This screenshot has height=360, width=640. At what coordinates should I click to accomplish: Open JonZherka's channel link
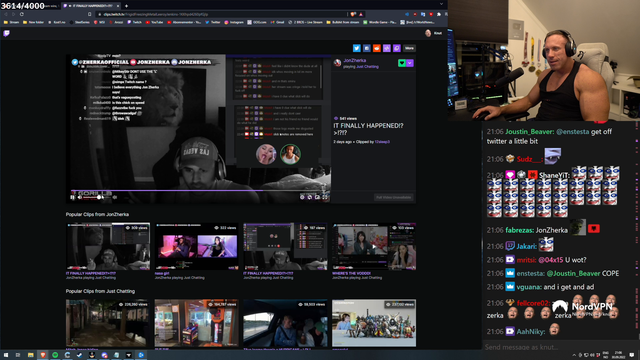pyautogui.click(x=355, y=60)
